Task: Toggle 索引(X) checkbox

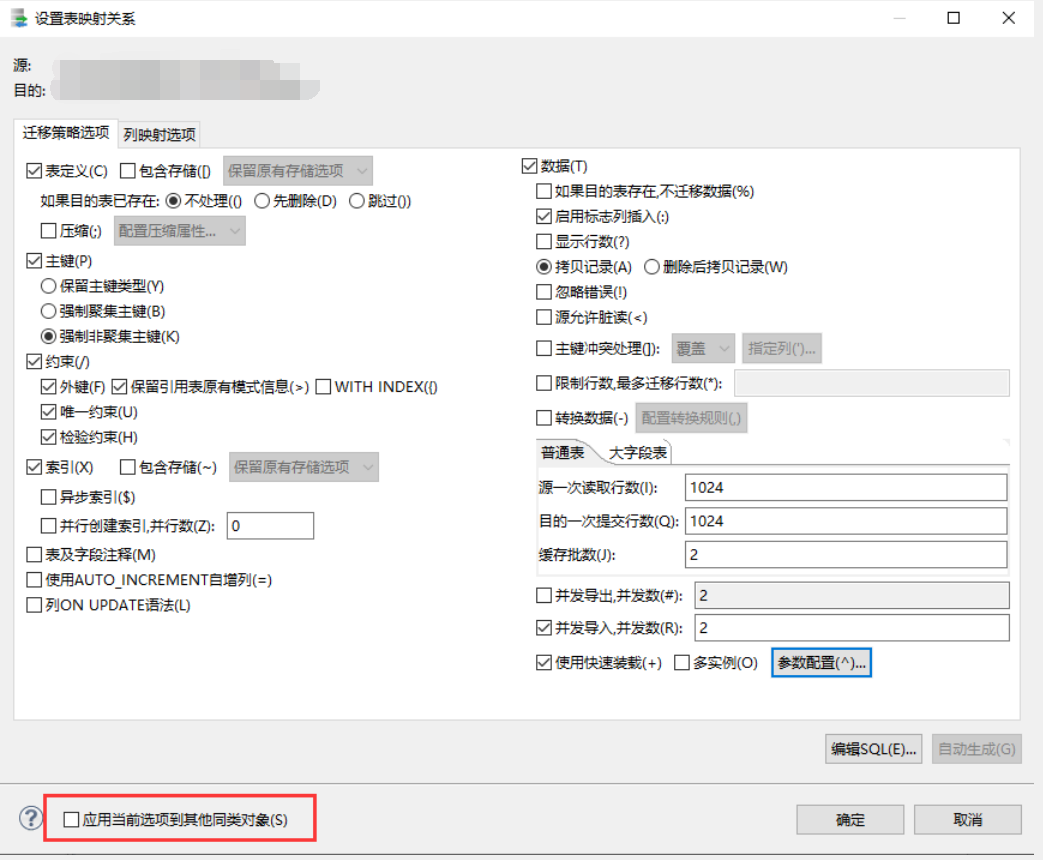Action: tap(34, 467)
